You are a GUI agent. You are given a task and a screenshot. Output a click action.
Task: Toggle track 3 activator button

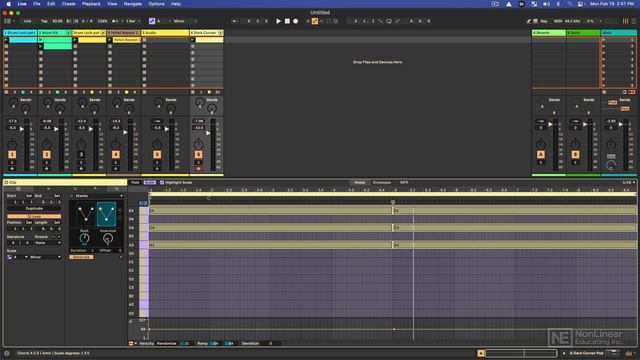81,154
